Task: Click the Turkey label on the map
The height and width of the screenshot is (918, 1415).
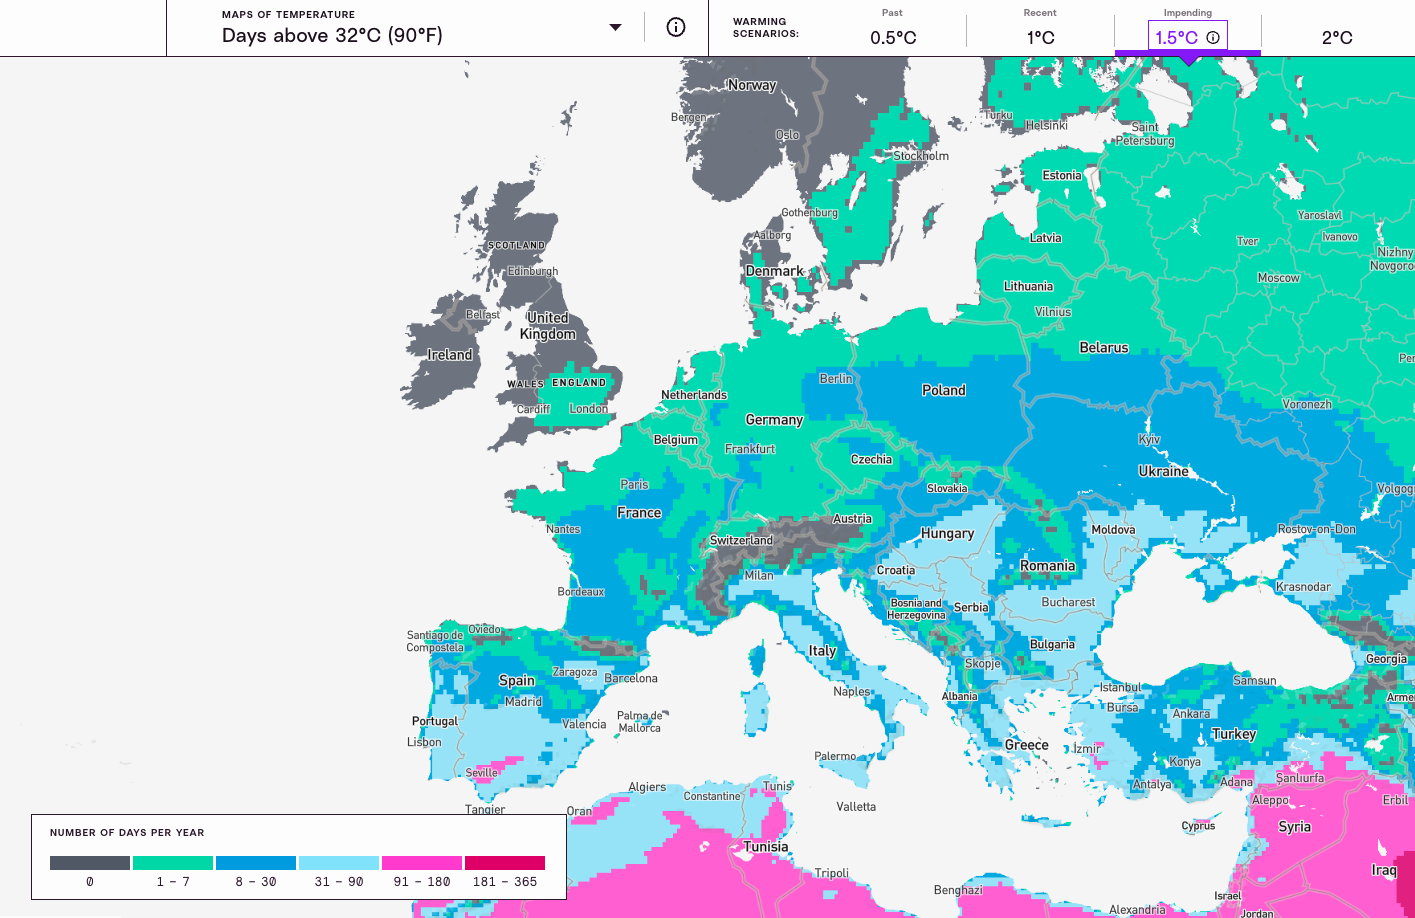Action: point(1233,734)
